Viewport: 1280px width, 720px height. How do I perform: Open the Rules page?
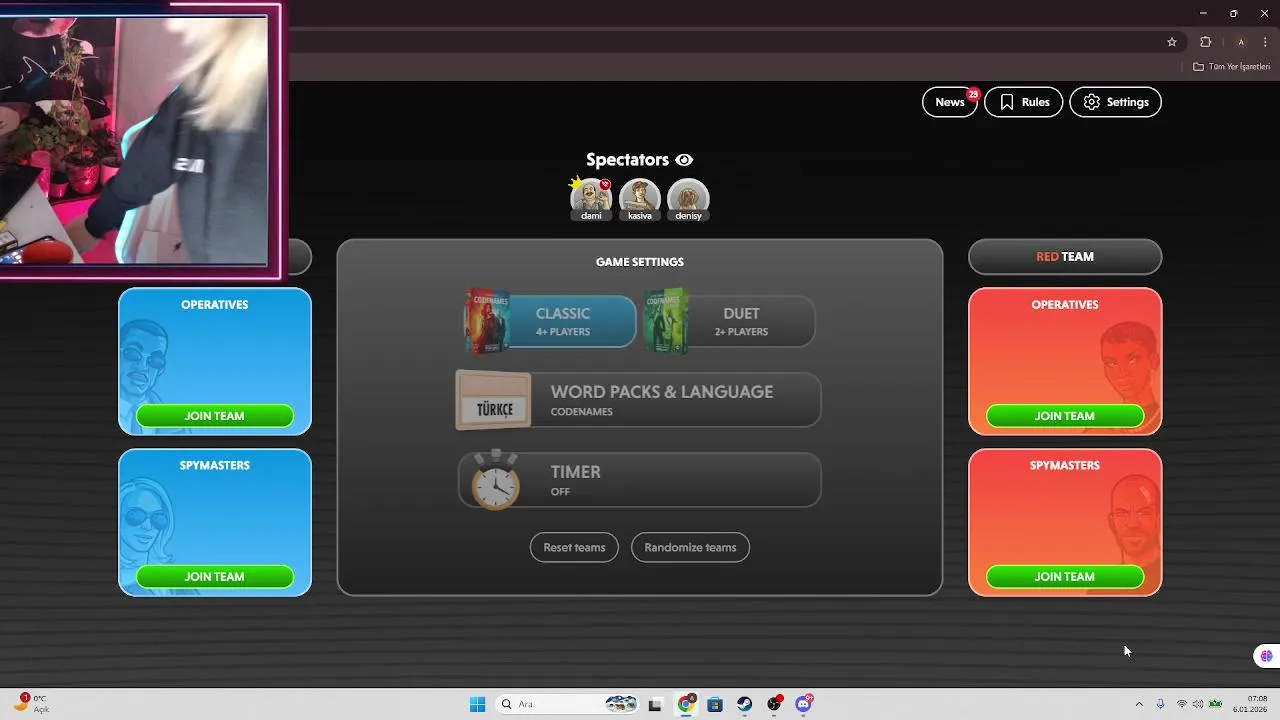click(x=1024, y=102)
